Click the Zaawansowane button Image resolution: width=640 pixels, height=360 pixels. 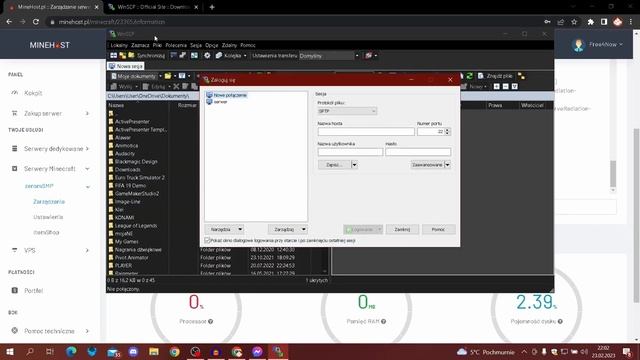click(x=427, y=165)
